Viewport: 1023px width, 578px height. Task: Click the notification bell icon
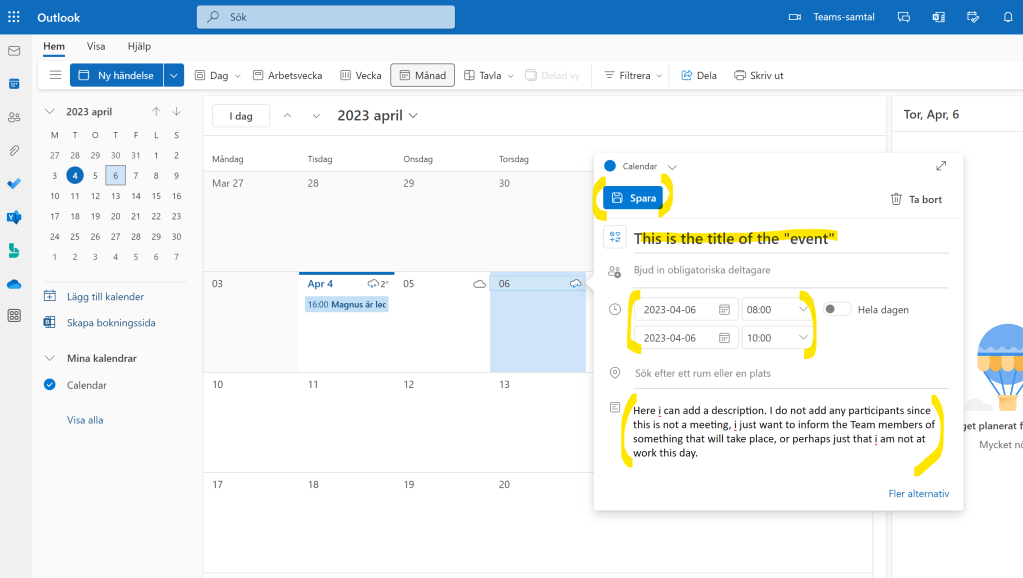1007,17
